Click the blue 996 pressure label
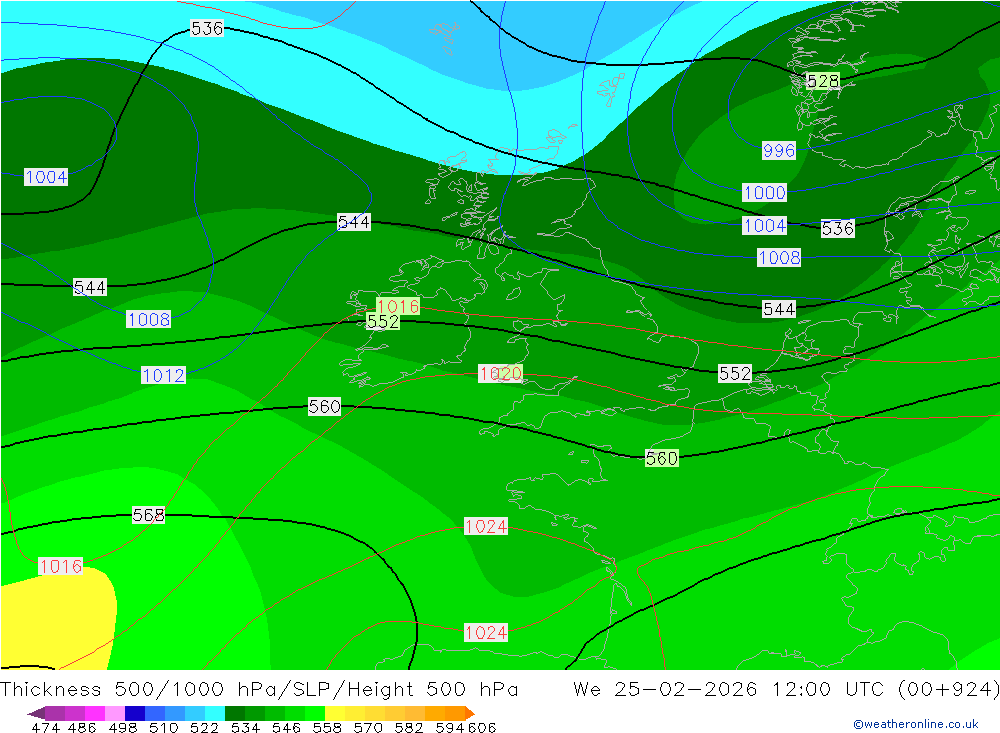The image size is (1000, 733). [x=779, y=151]
